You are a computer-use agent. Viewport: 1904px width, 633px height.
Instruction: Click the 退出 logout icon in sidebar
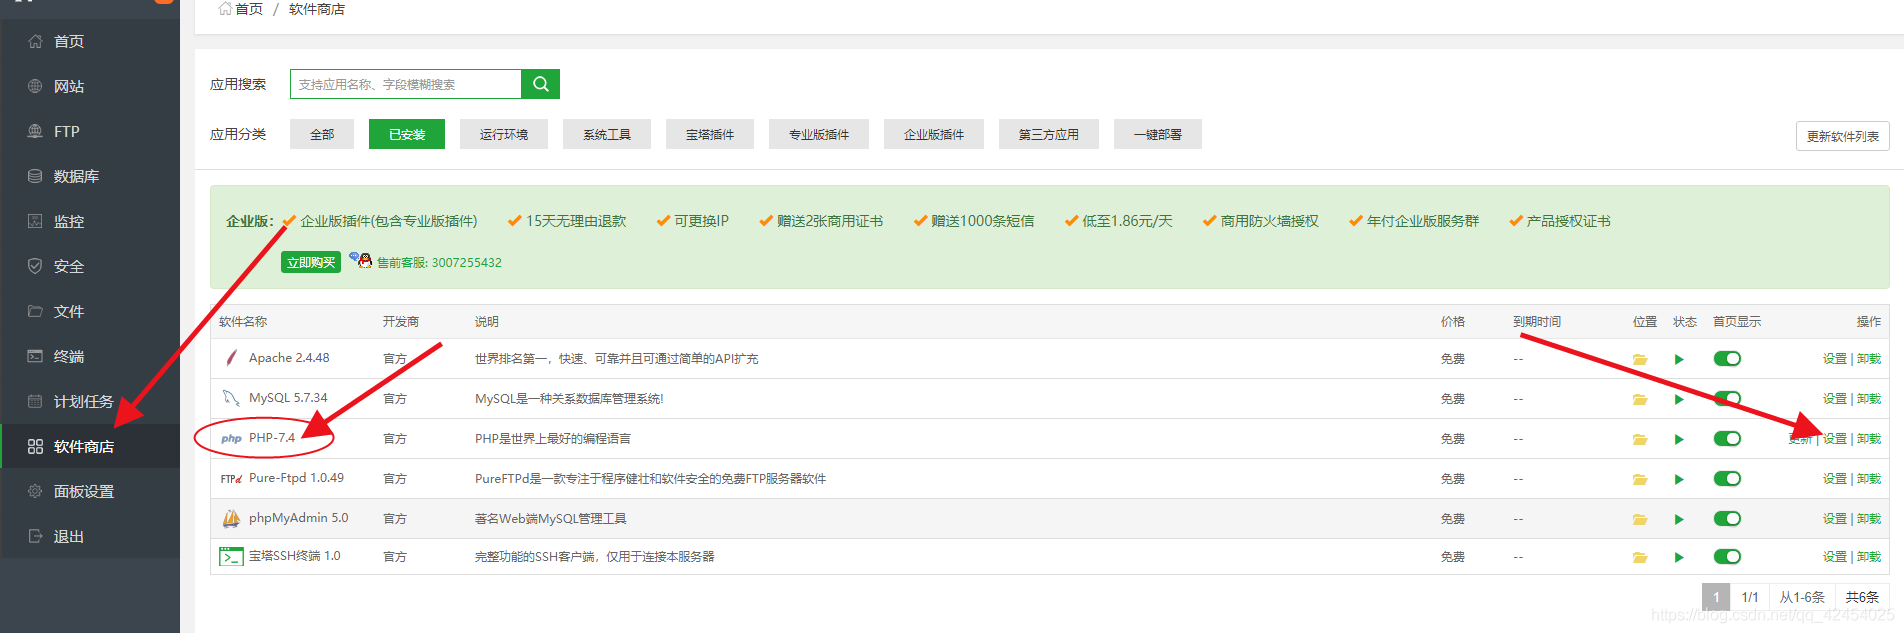(x=35, y=536)
